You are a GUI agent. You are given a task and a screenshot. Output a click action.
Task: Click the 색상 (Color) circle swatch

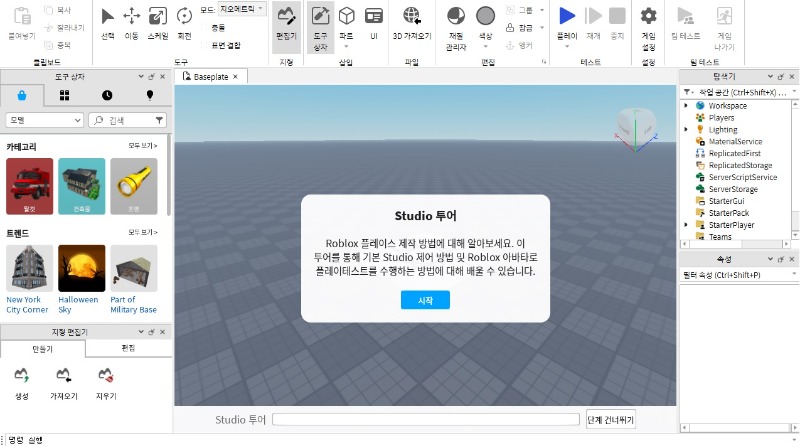coord(485,16)
